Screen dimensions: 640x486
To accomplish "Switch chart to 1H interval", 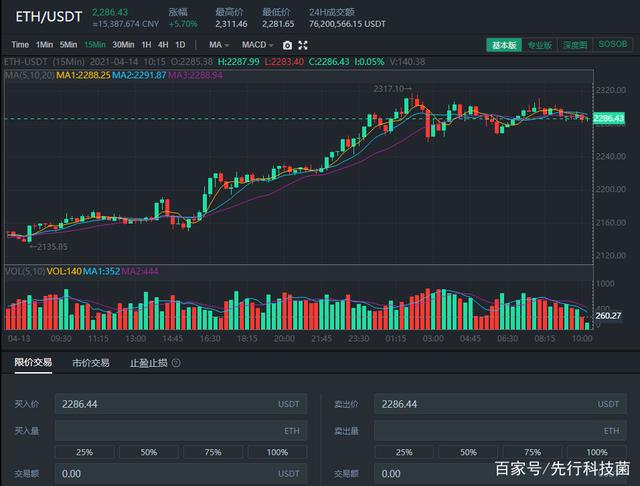I will tap(146, 45).
